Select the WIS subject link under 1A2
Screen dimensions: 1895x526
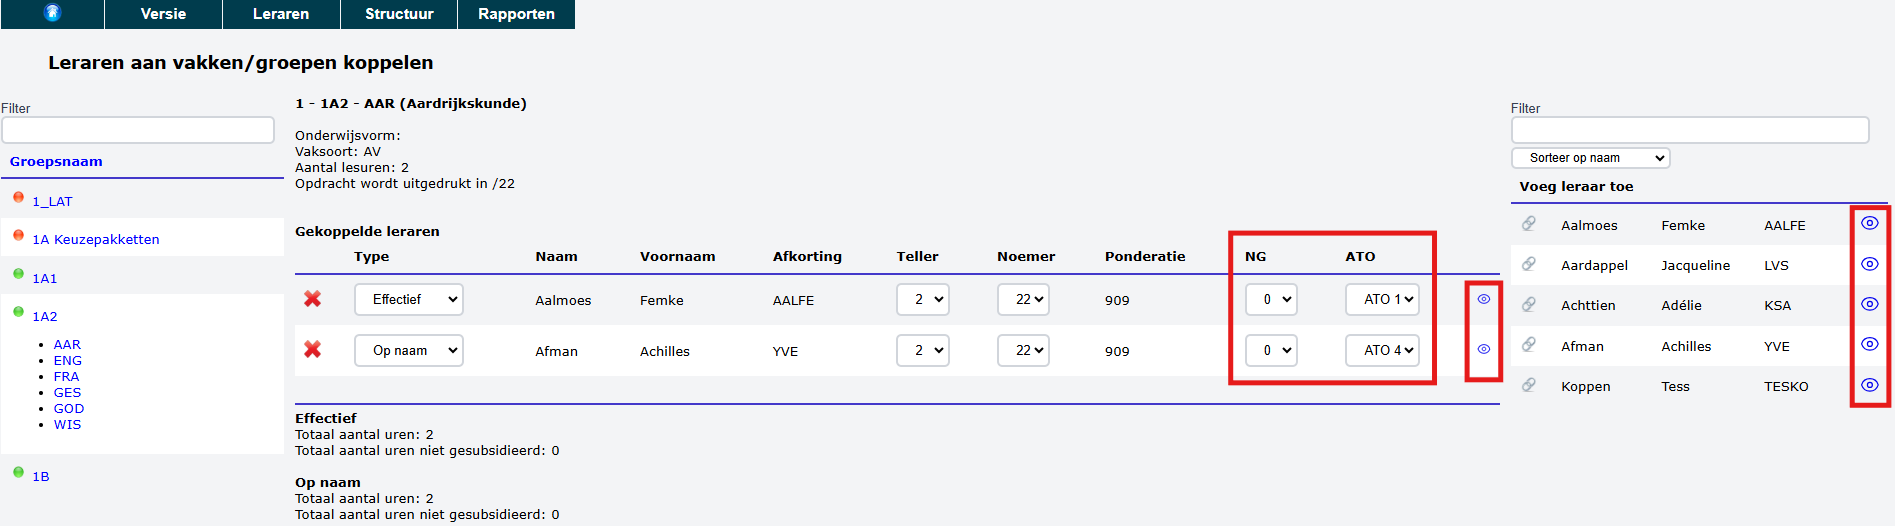tap(67, 424)
